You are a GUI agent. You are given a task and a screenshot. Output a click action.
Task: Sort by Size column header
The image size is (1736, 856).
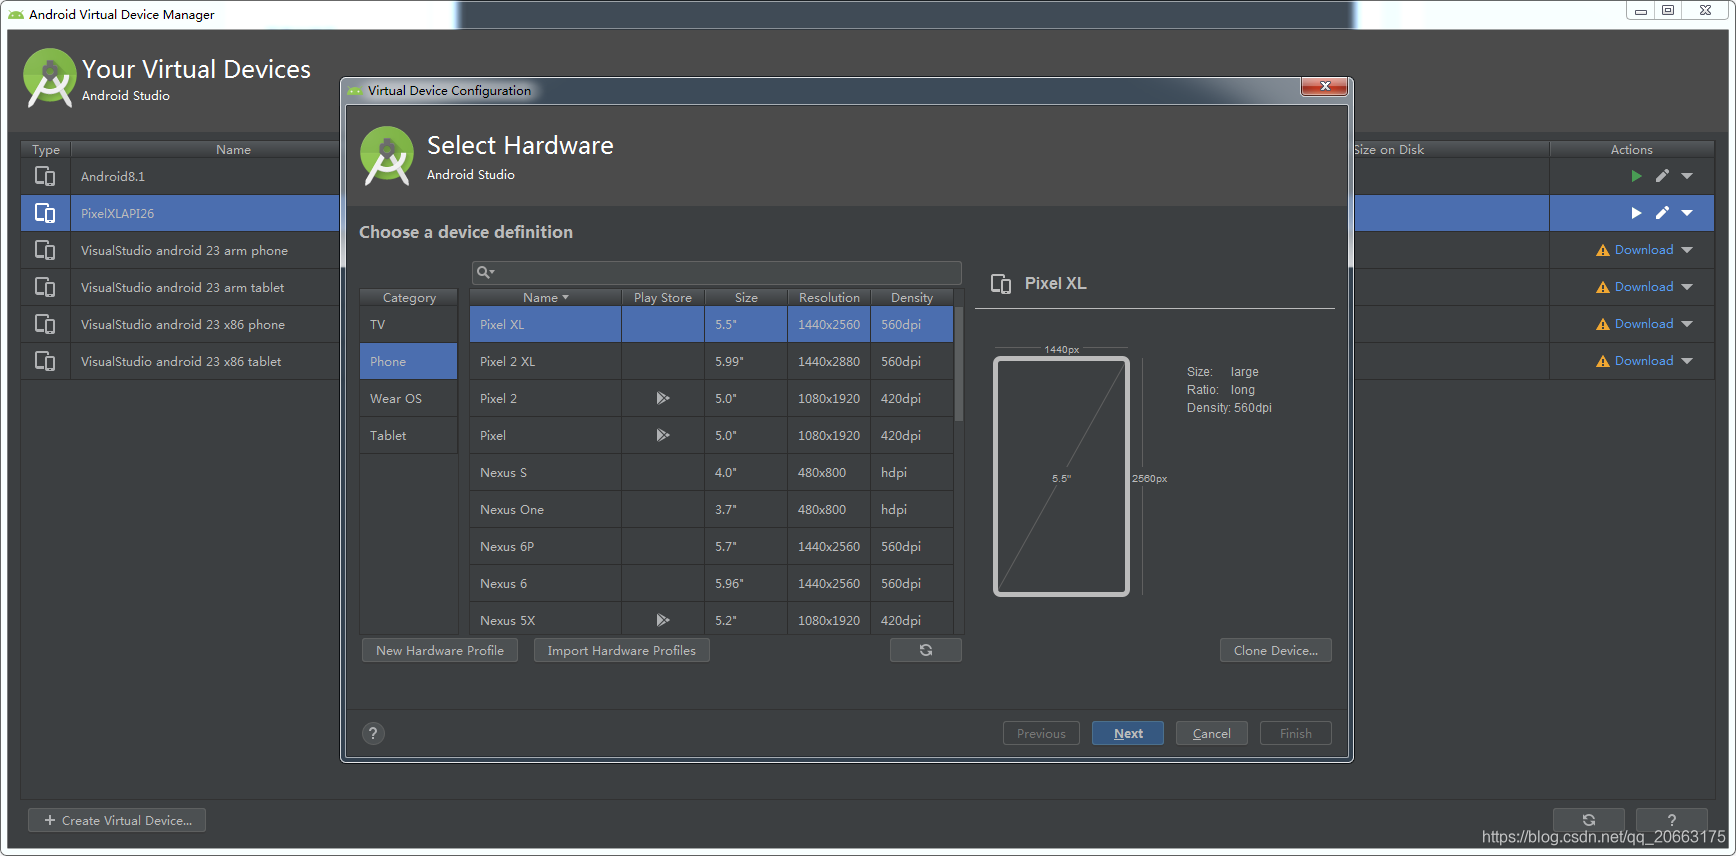click(746, 297)
